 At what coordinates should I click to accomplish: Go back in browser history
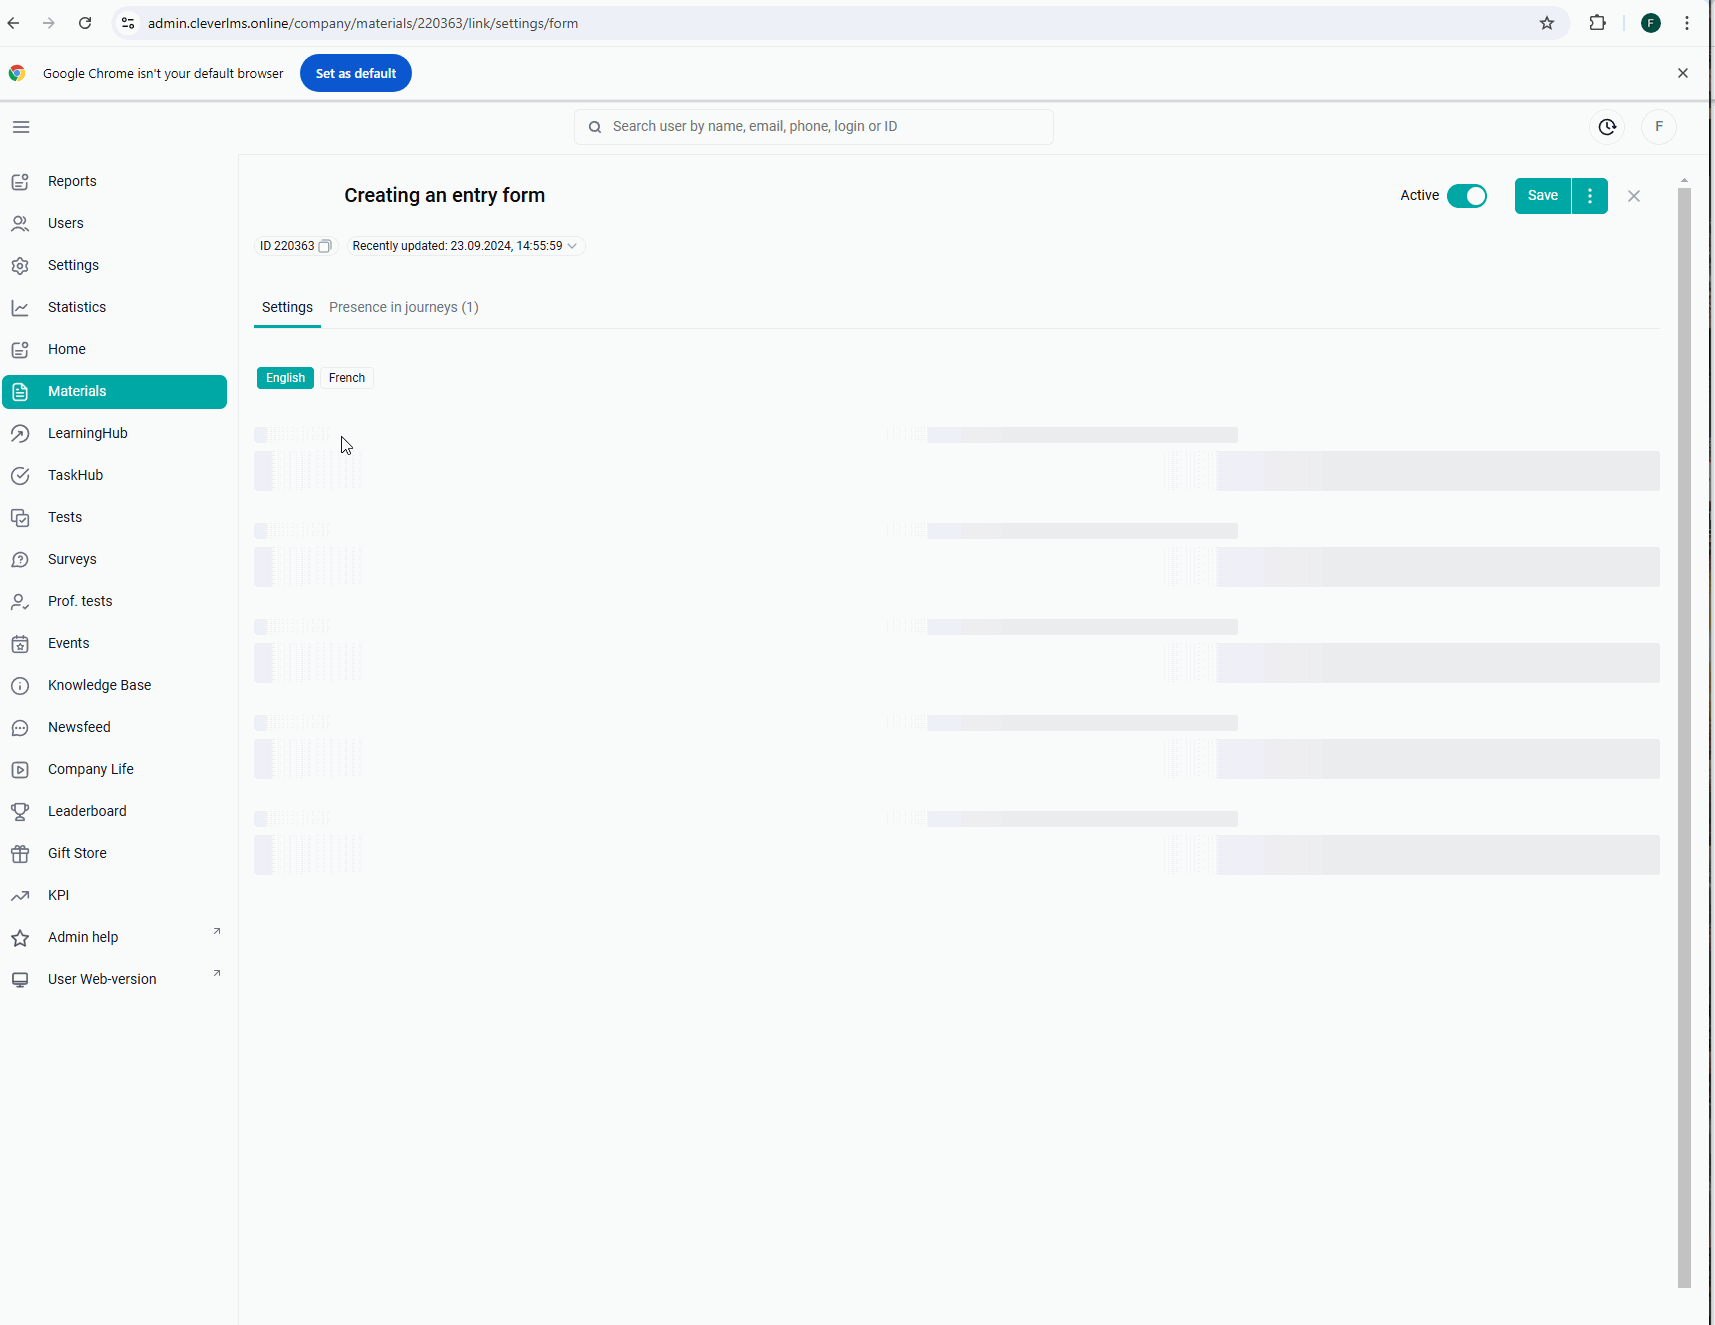point(14,23)
